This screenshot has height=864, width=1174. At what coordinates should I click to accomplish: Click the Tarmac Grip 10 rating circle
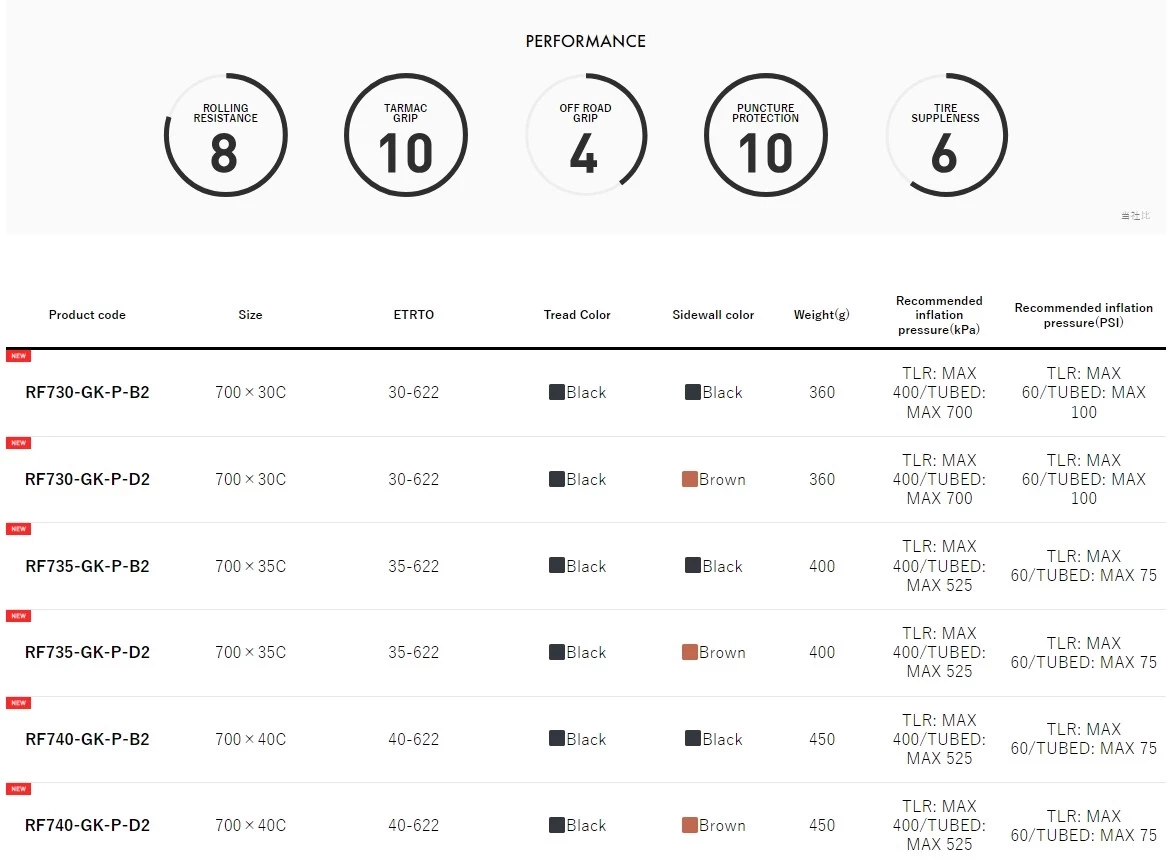(x=406, y=136)
